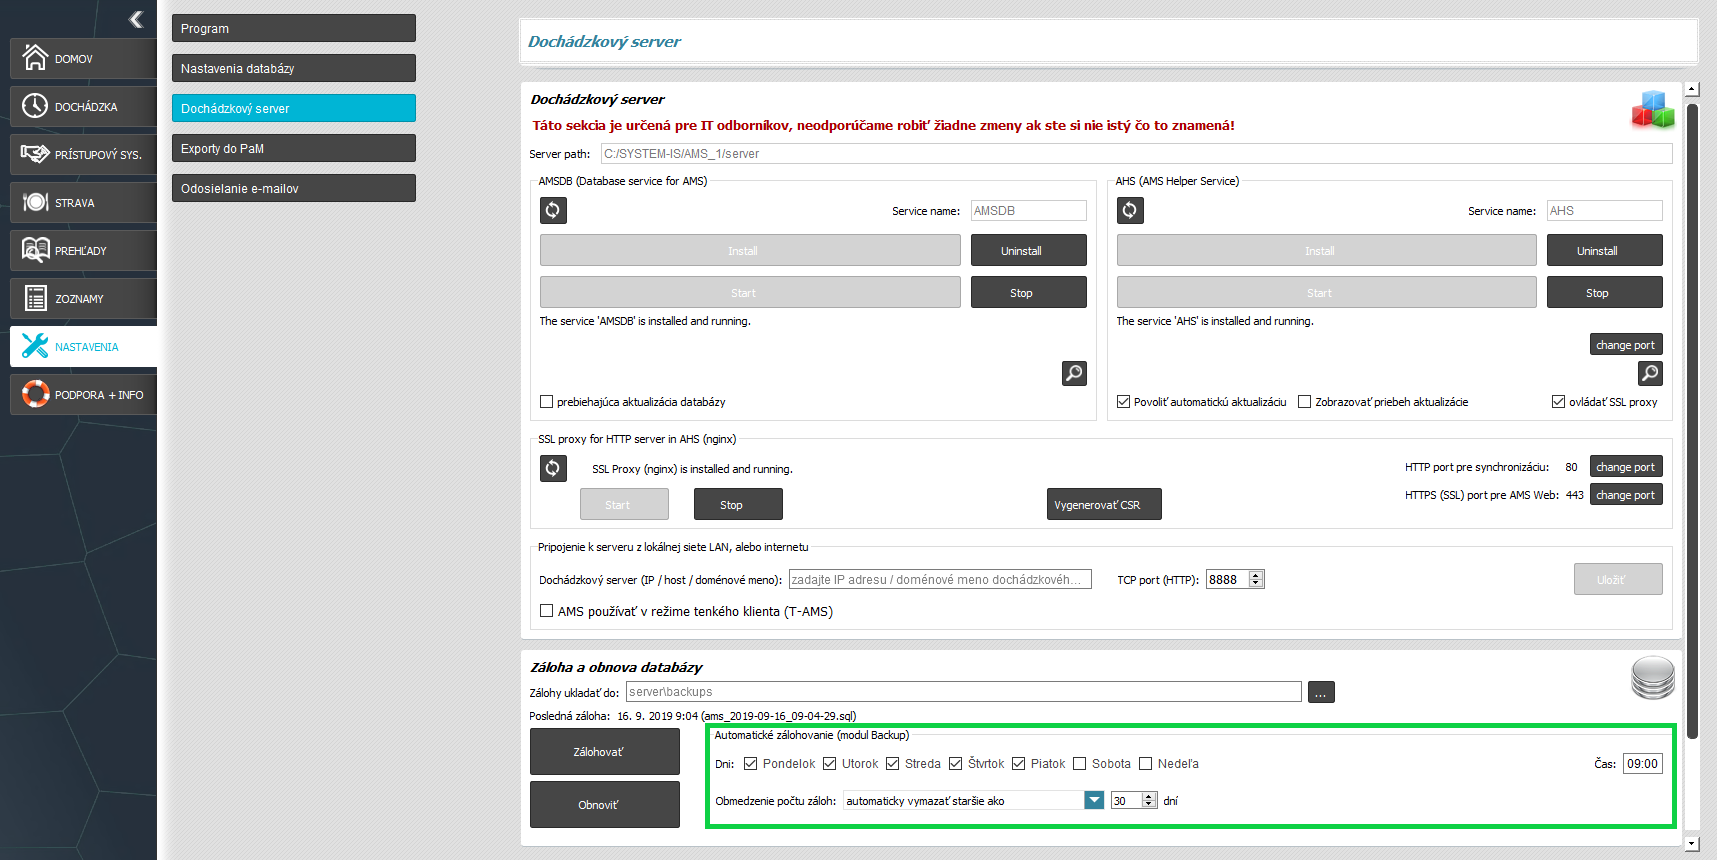Open the NASTAVENIA settings section
This screenshot has height=860, width=1717.
pyautogui.click(x=83, y=346)
